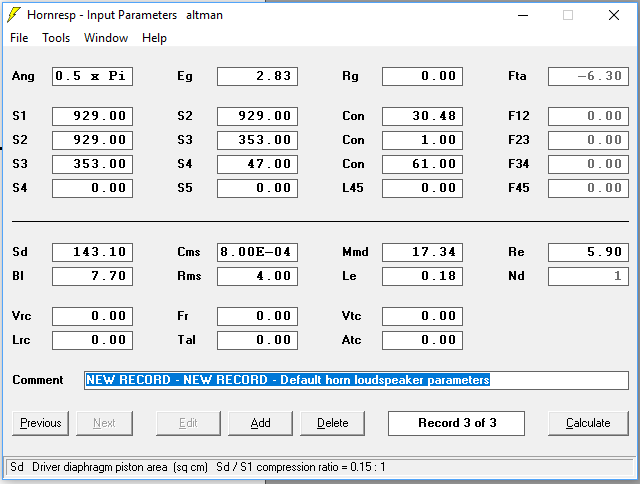Click the Vtc input field
This screenshot has height=484, width=640.
(x=422, y=317)
